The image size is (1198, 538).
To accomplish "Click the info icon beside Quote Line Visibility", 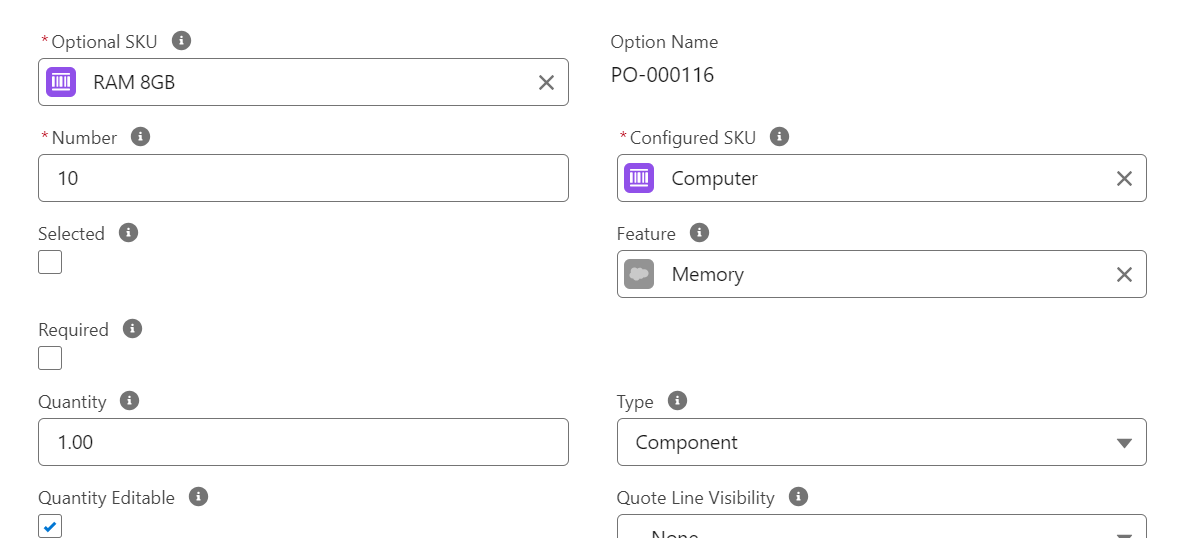I will coord(798,497).
